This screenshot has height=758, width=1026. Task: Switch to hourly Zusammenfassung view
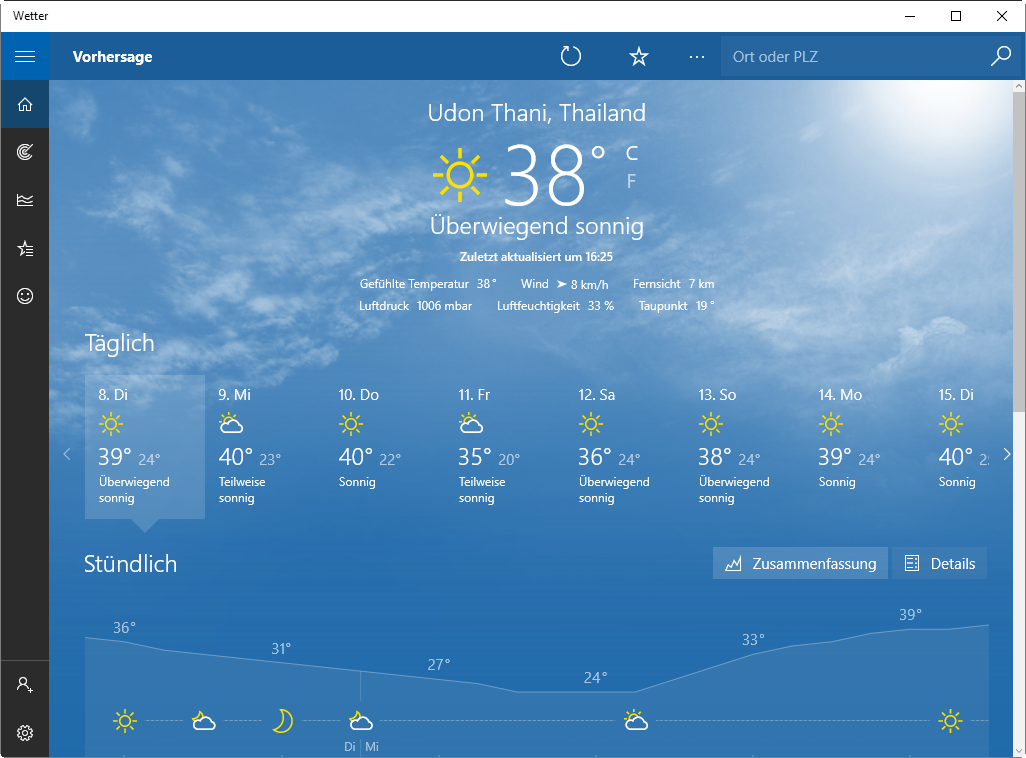pos(800,564)
